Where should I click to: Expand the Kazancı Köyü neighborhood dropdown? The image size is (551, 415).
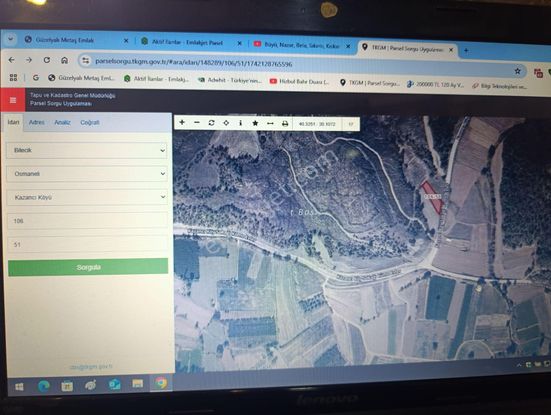(87, 197)
